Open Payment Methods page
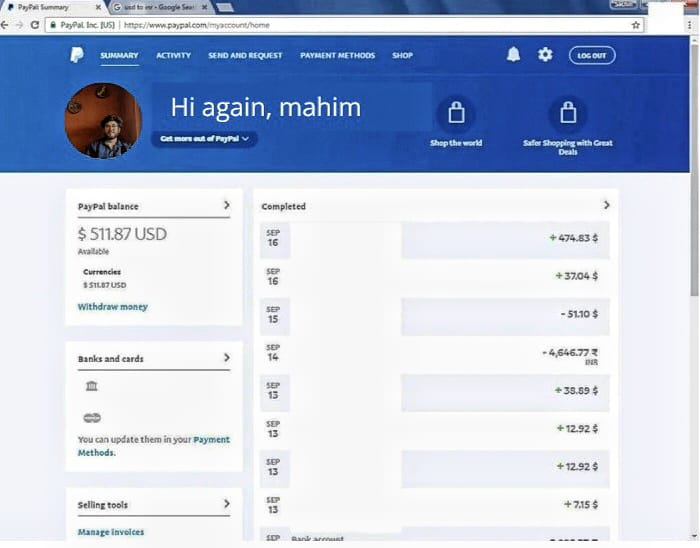Screen dimensions: 700x548 pyautogui.click(x=338, y=55)
